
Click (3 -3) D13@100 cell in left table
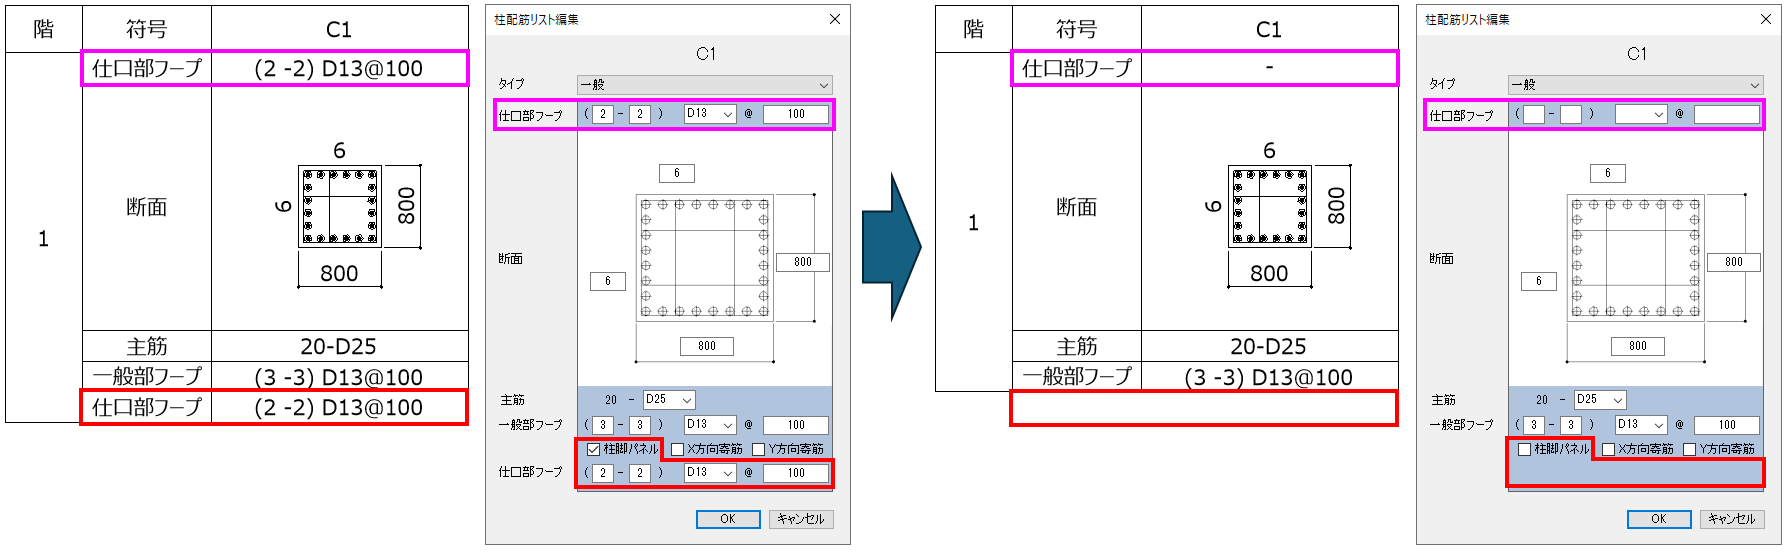[340, 377]
